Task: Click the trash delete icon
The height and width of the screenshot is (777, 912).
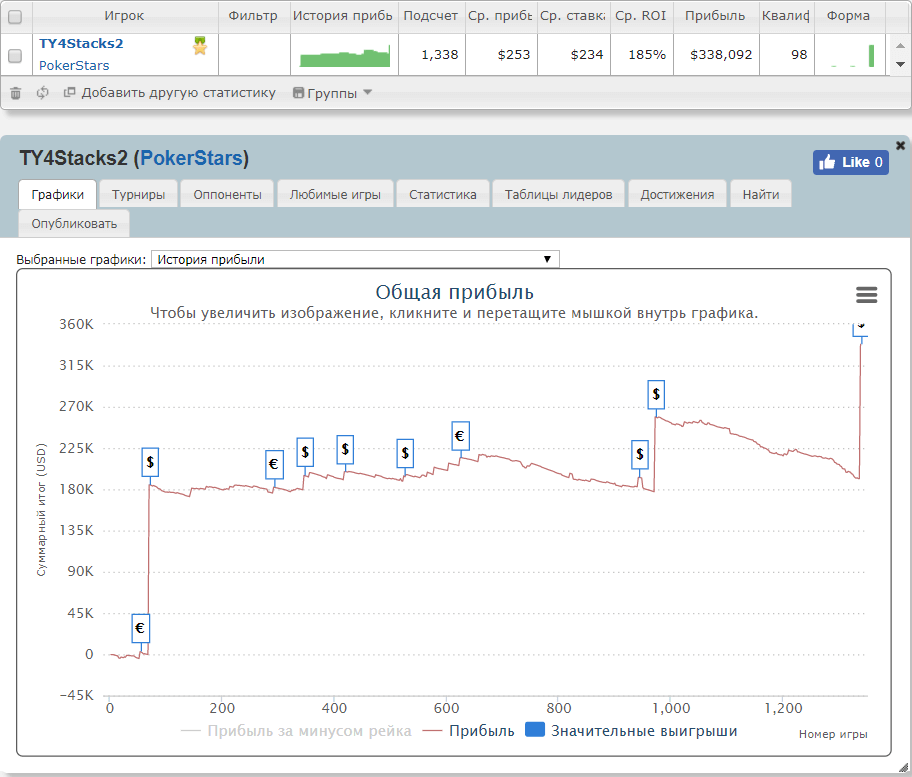Action: click(x=15, y=93)
